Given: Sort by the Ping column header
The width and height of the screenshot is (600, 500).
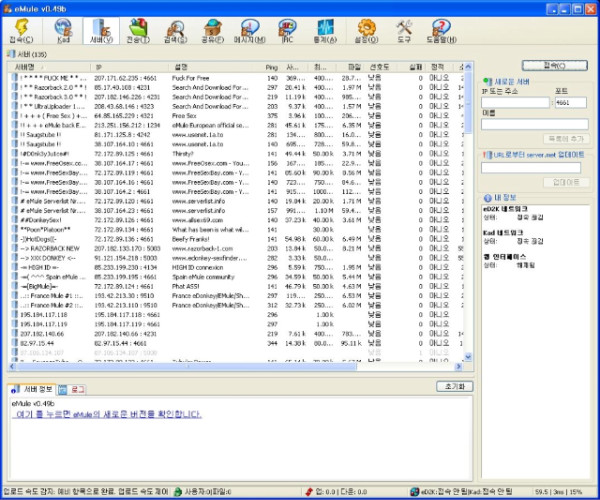Looking at the screenshot, I should coord(272,67).
